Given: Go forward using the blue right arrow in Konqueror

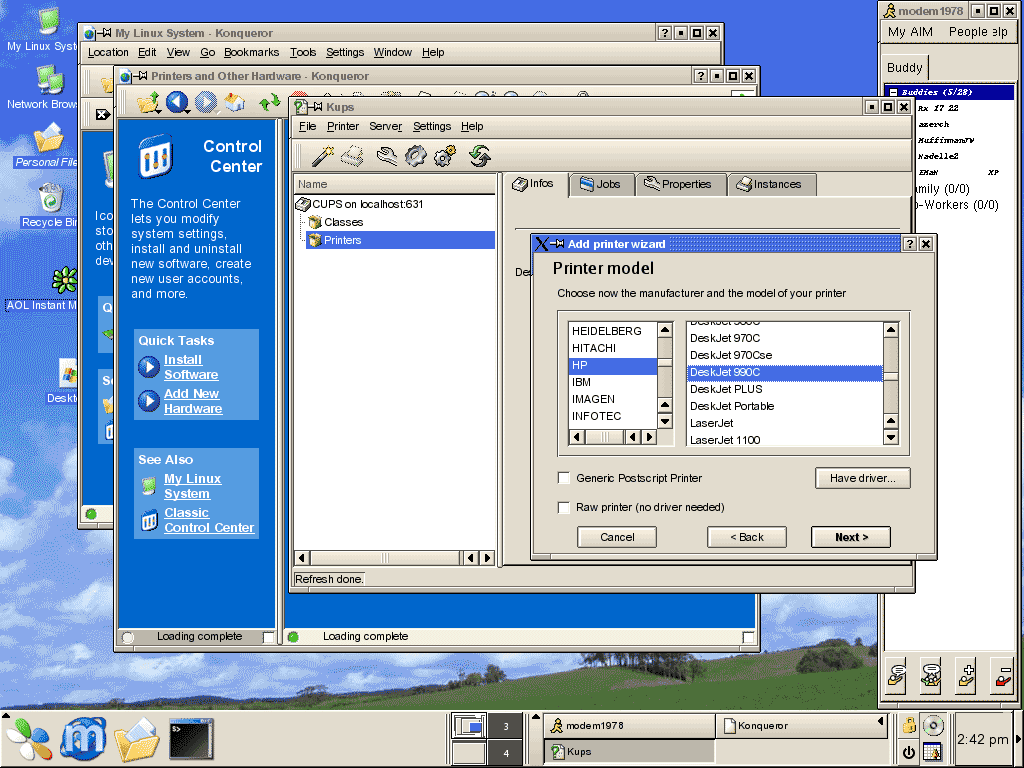Looking at the screenshot, I should pyautogui.click(x=206, y=103).
